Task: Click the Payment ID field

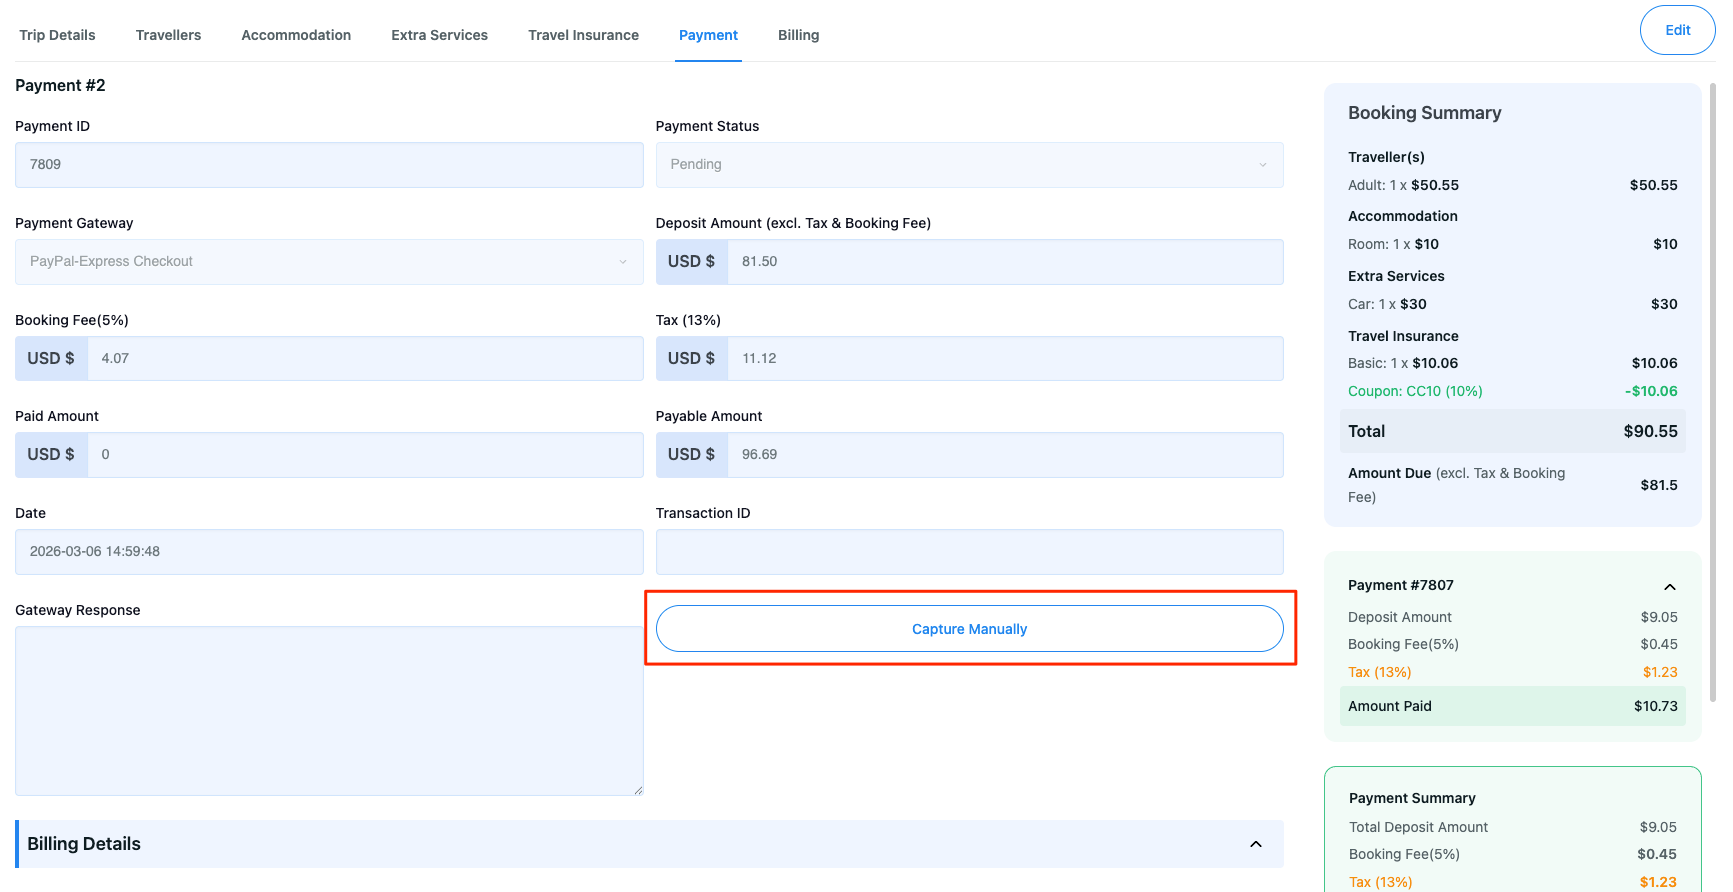Action: (328, 165)
